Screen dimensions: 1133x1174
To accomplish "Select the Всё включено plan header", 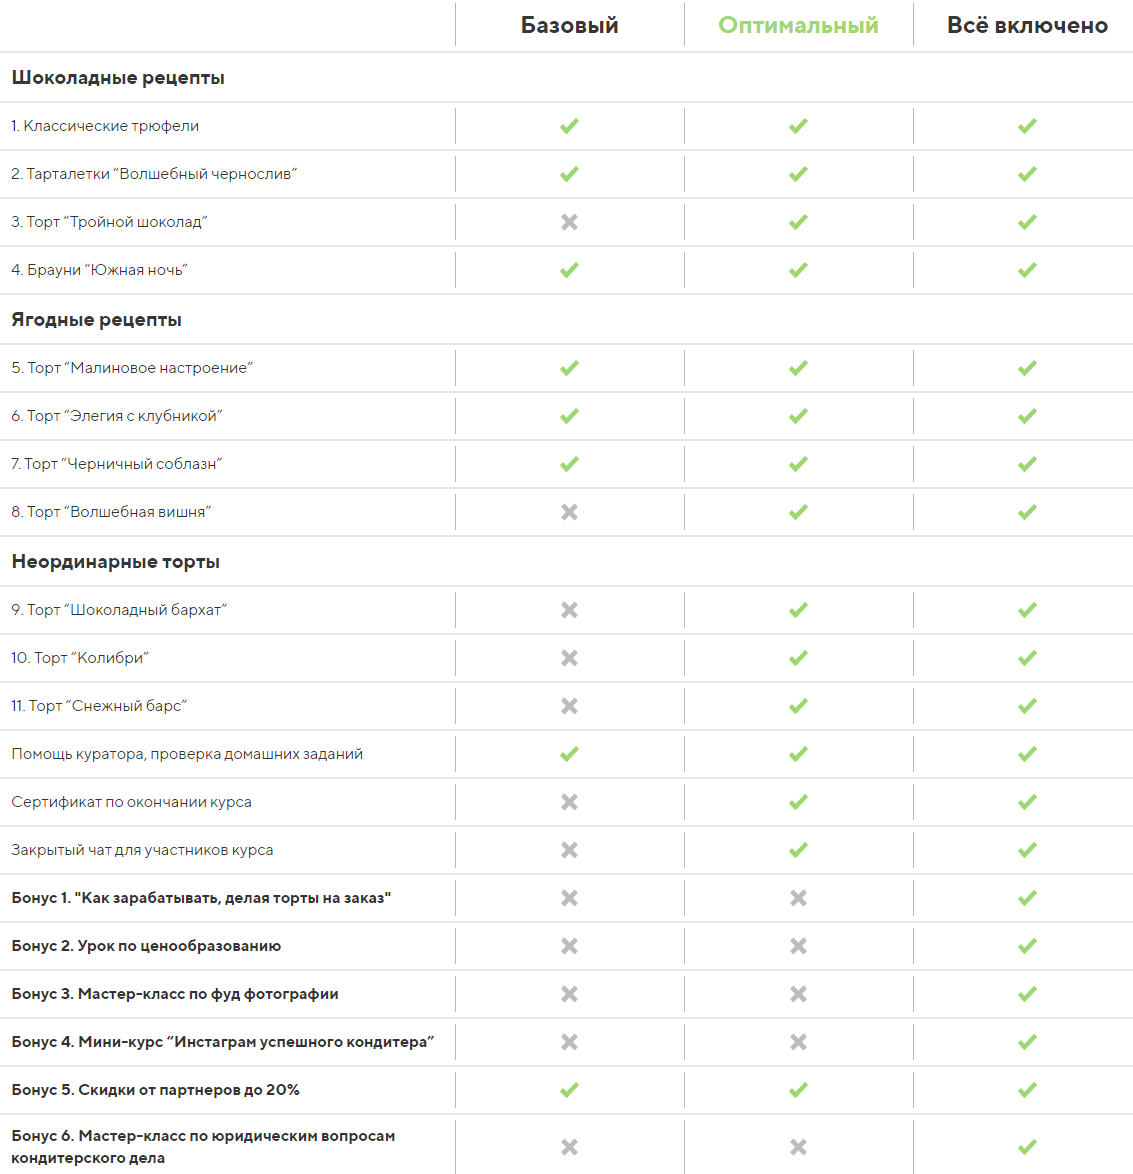I will 1027,26.
